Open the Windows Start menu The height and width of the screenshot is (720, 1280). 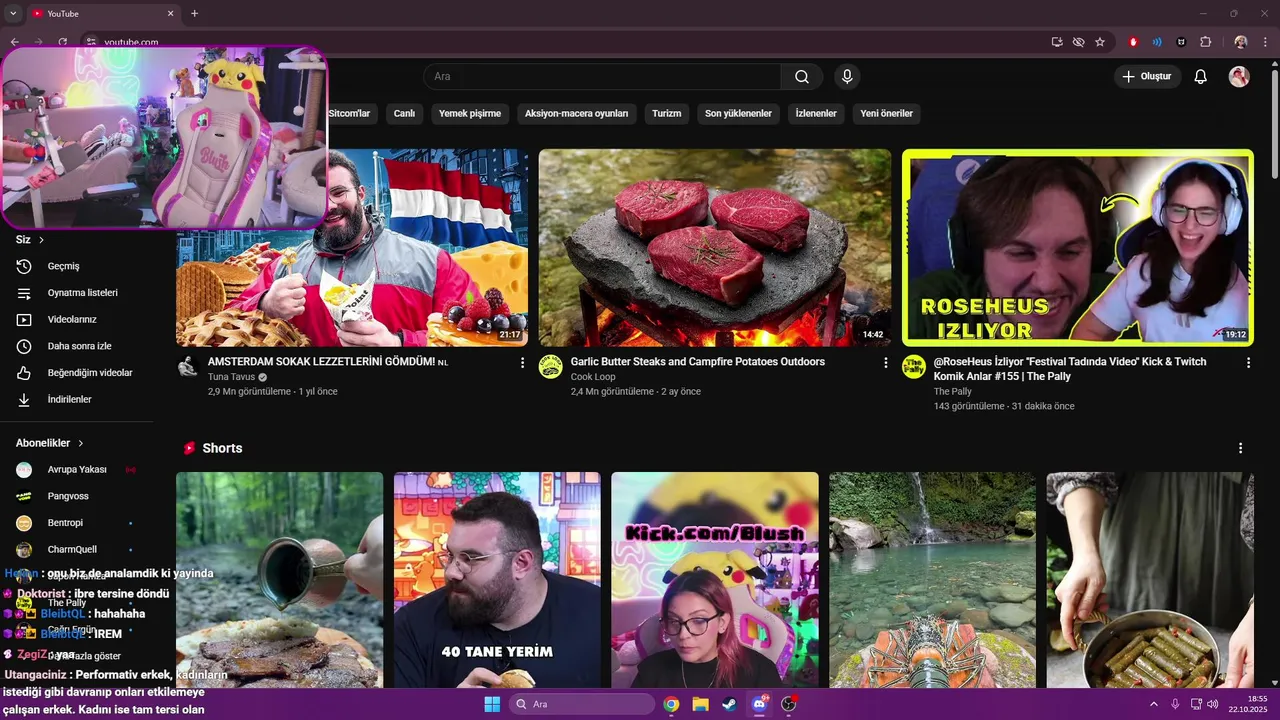coord(492,704)
